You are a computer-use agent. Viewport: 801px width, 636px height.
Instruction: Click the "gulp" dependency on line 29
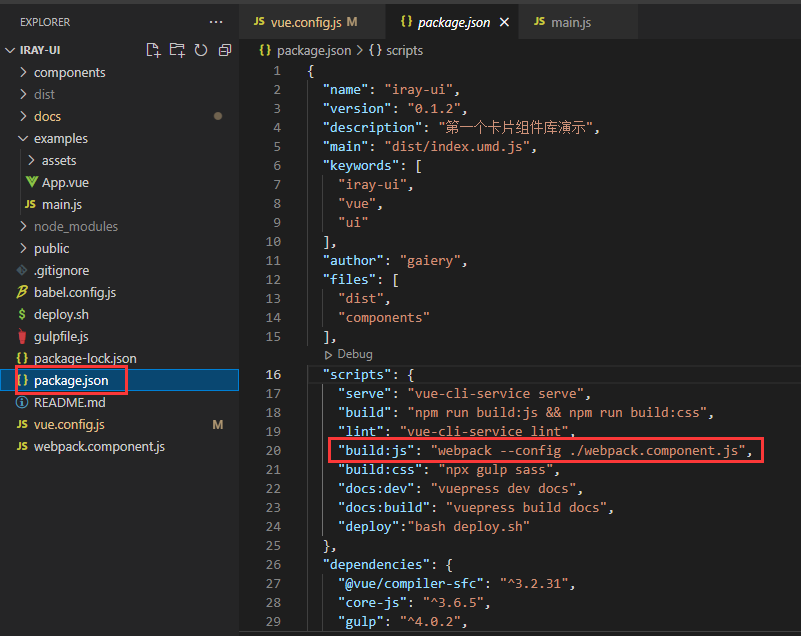pos(361,622)
